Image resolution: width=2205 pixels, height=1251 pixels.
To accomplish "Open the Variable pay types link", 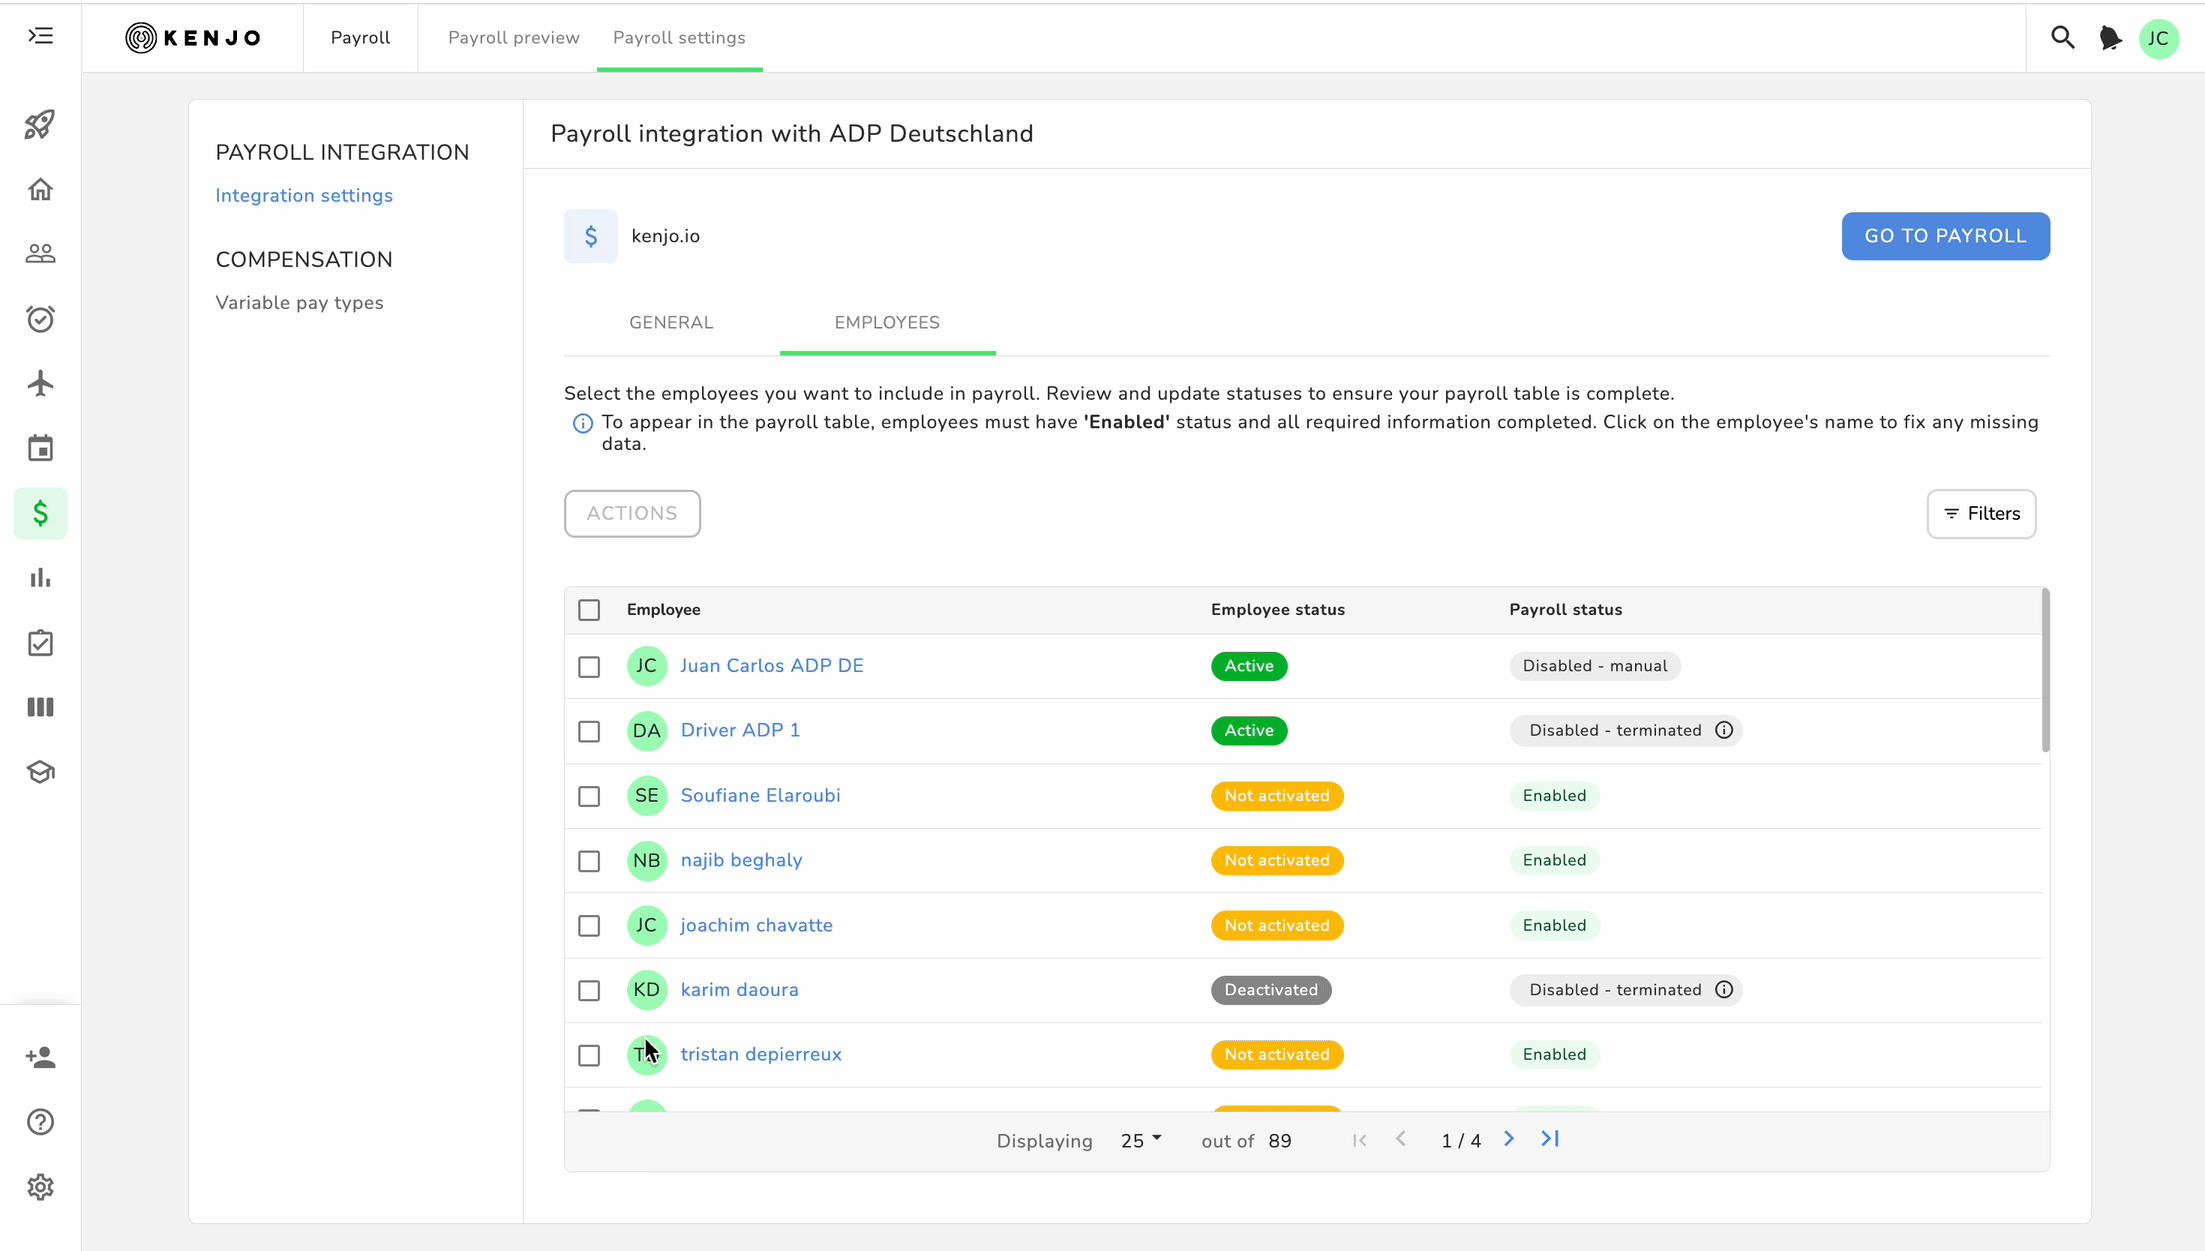I will tap(299, 303).
